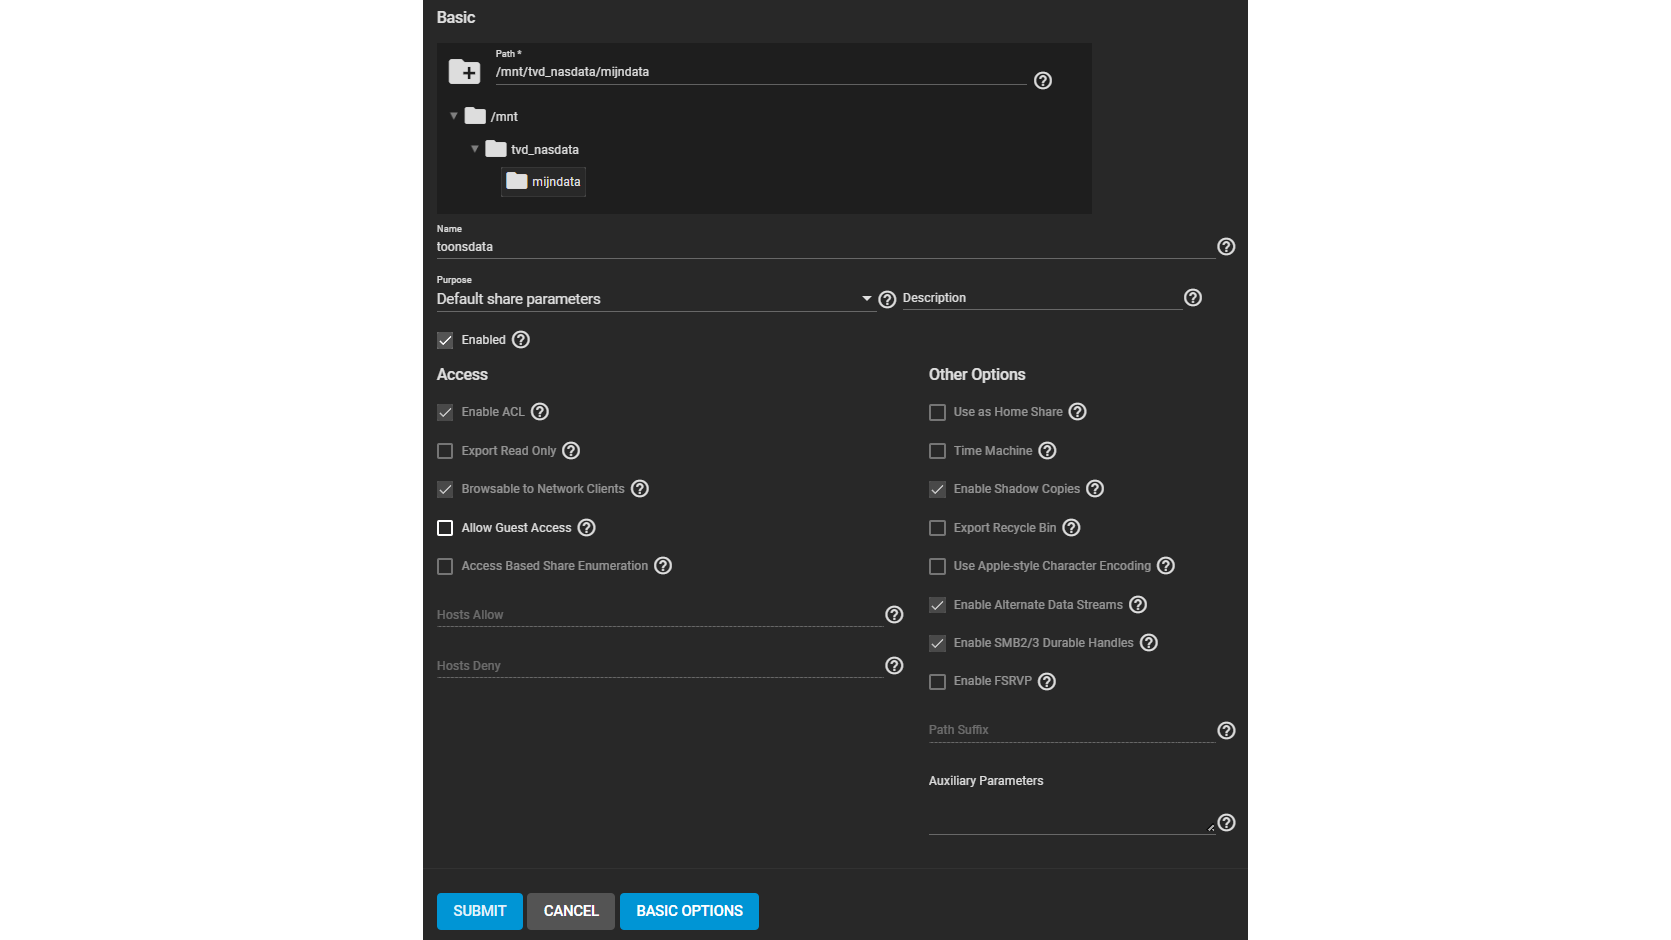
Task: Click the Cancel button
Action: click(x=570, y=911)
